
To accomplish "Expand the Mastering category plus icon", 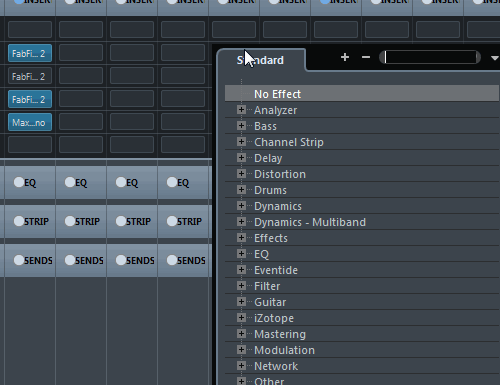I will [x=241, y=334].
